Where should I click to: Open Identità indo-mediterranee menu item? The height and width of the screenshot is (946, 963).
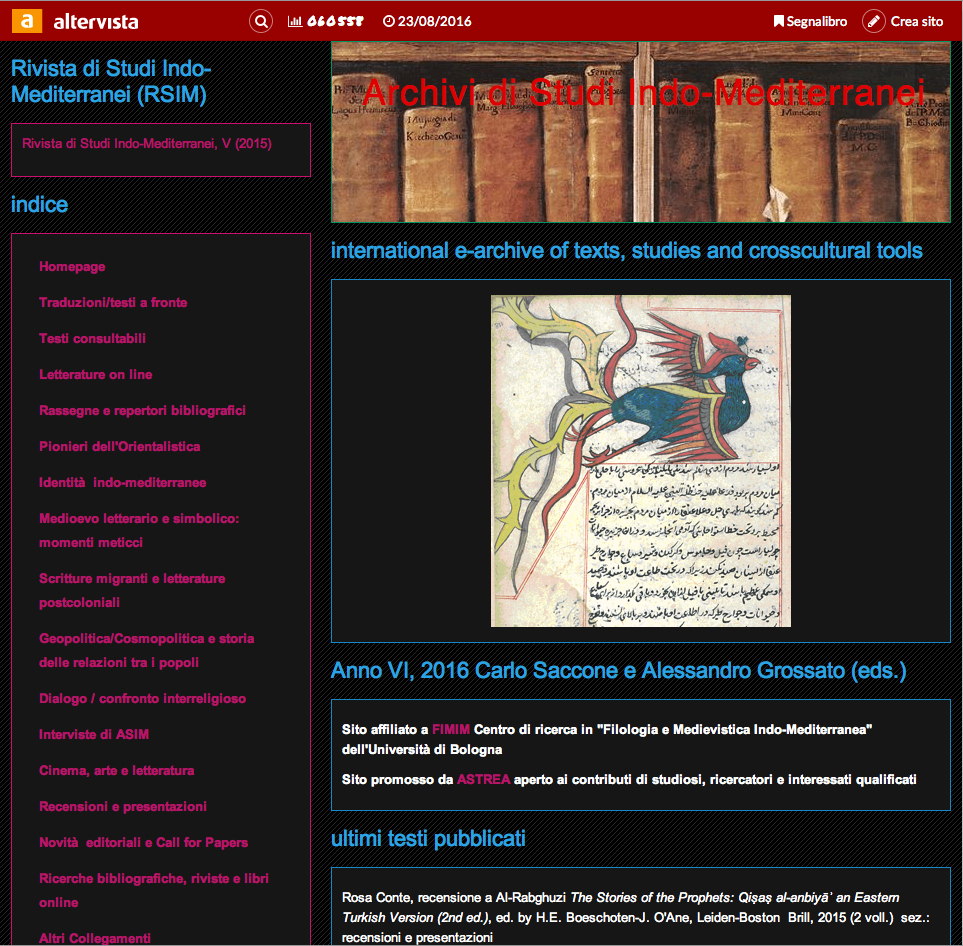122,483
